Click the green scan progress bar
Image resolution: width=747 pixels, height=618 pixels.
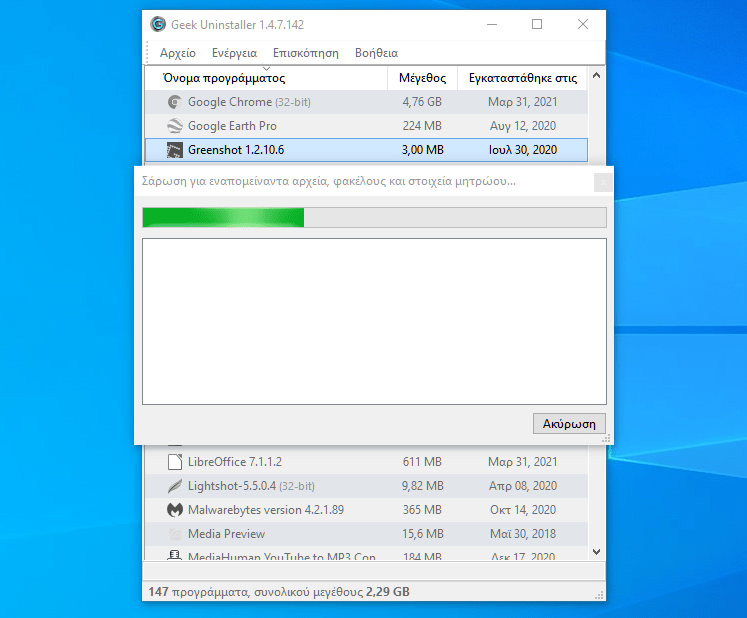click(x=374, y=218)
